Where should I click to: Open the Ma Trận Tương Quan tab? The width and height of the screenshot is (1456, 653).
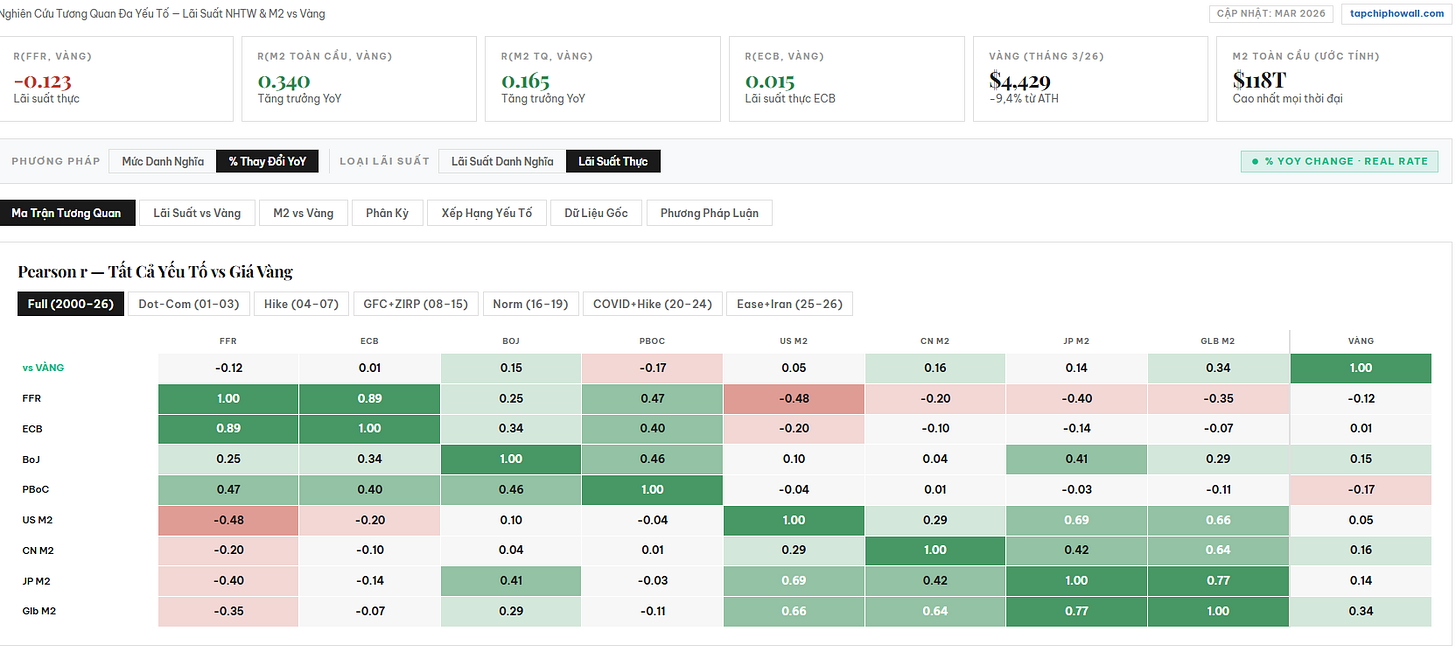66,213
